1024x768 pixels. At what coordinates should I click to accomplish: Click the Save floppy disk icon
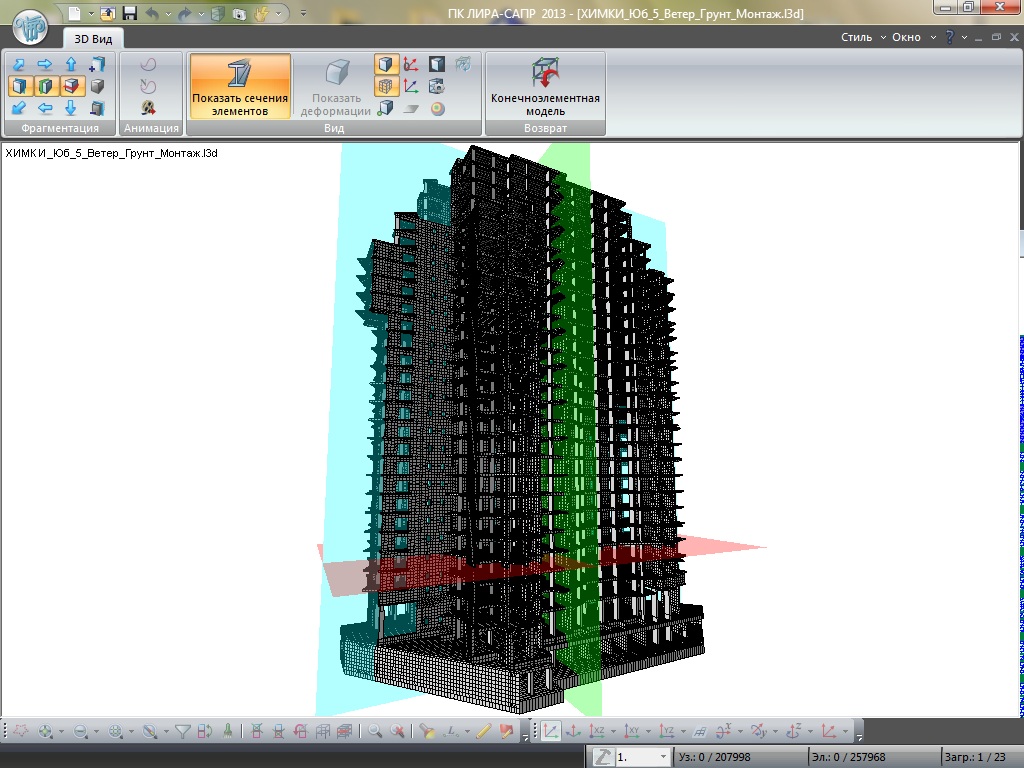(129, 14)
